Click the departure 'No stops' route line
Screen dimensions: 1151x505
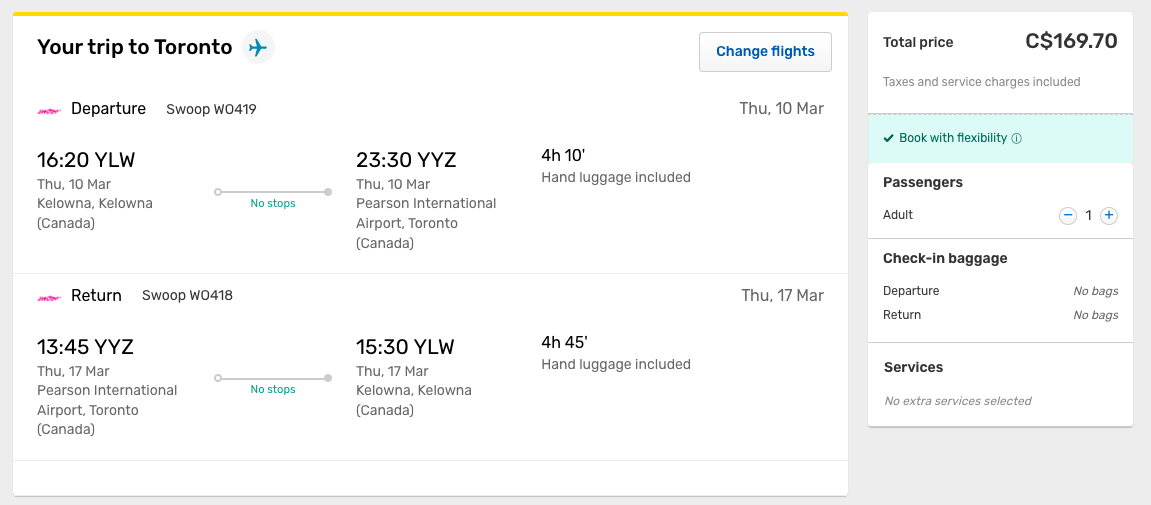273,192
